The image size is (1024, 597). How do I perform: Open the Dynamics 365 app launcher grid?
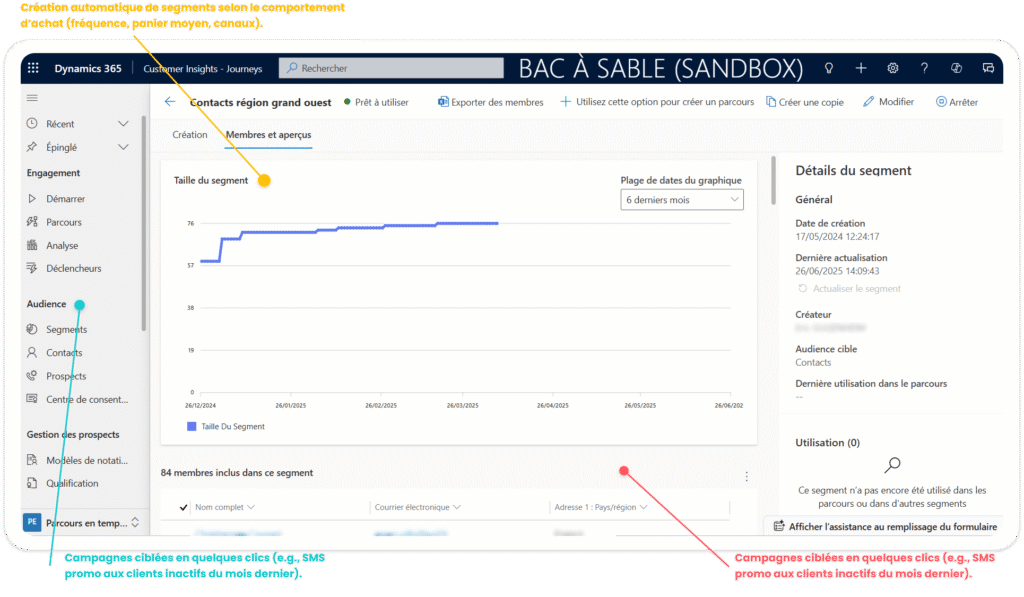pos(33,68)
